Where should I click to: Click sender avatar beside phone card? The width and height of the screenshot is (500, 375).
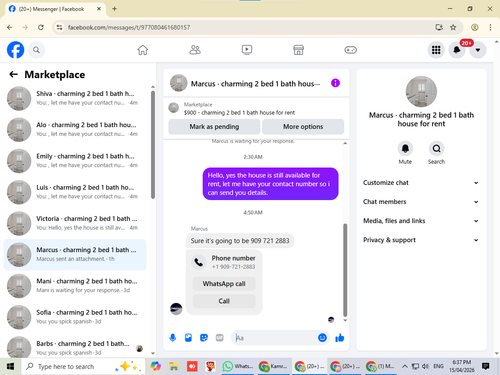coord(176,309)
